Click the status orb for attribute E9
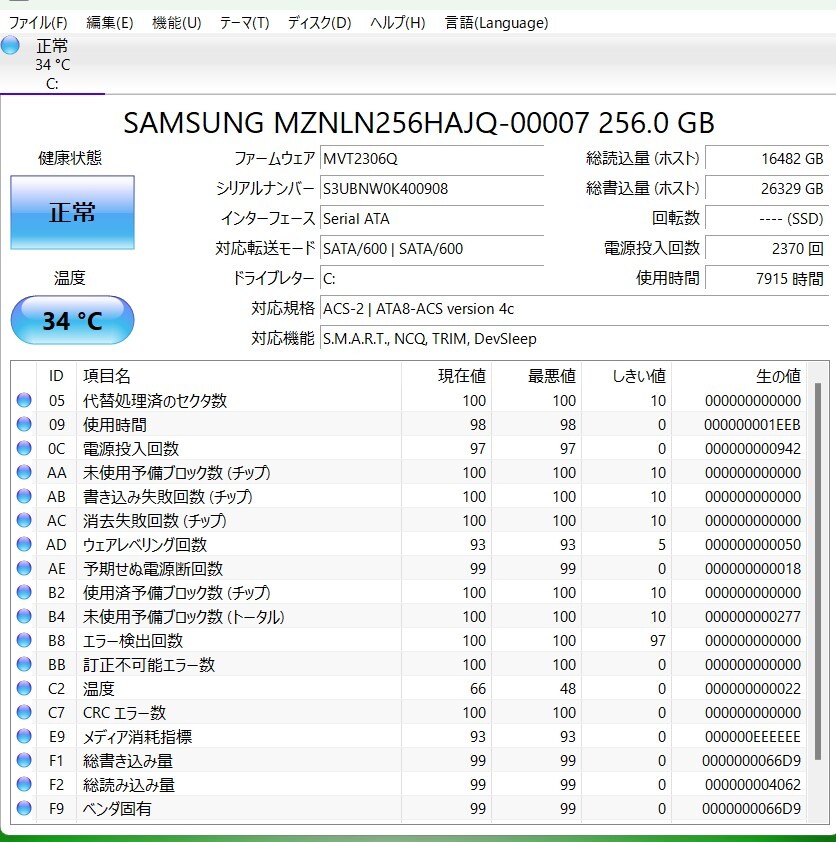Screen dimensions: 836x842 pos(24,736)
